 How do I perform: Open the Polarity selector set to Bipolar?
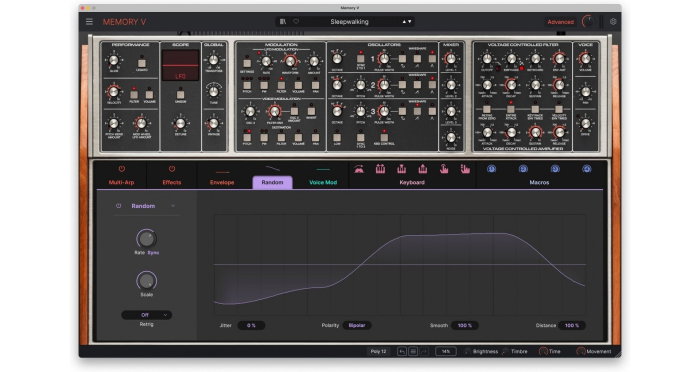(357, 326)
